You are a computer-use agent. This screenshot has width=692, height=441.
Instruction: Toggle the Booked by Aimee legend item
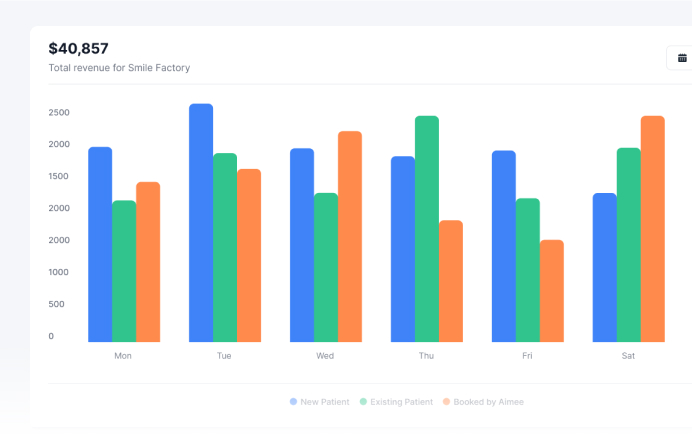(x=483, y=402)
